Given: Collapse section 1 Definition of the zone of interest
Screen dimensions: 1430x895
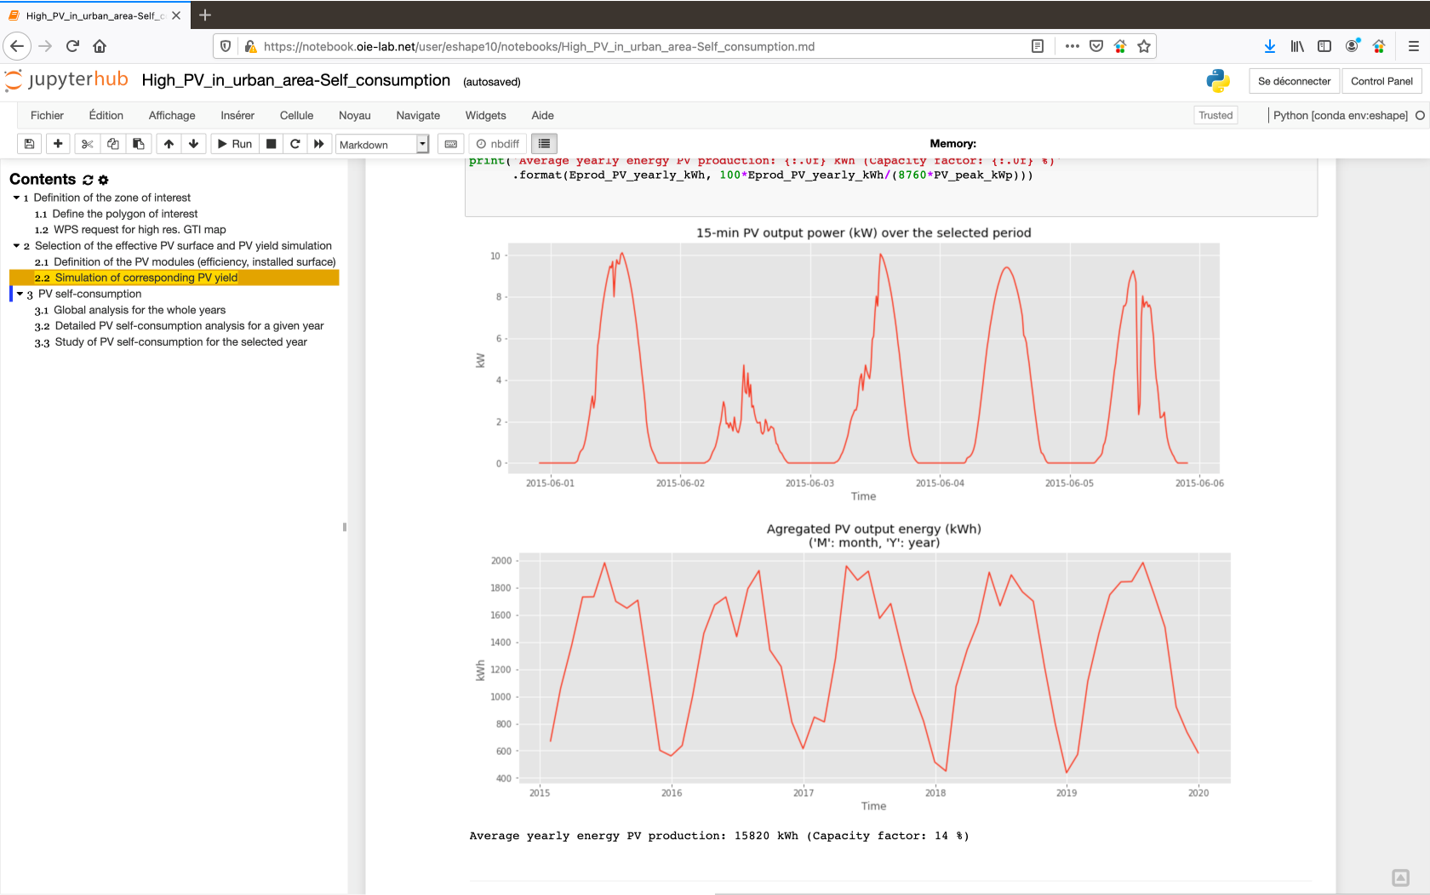Looking at the screenshot, I should 15,197.
